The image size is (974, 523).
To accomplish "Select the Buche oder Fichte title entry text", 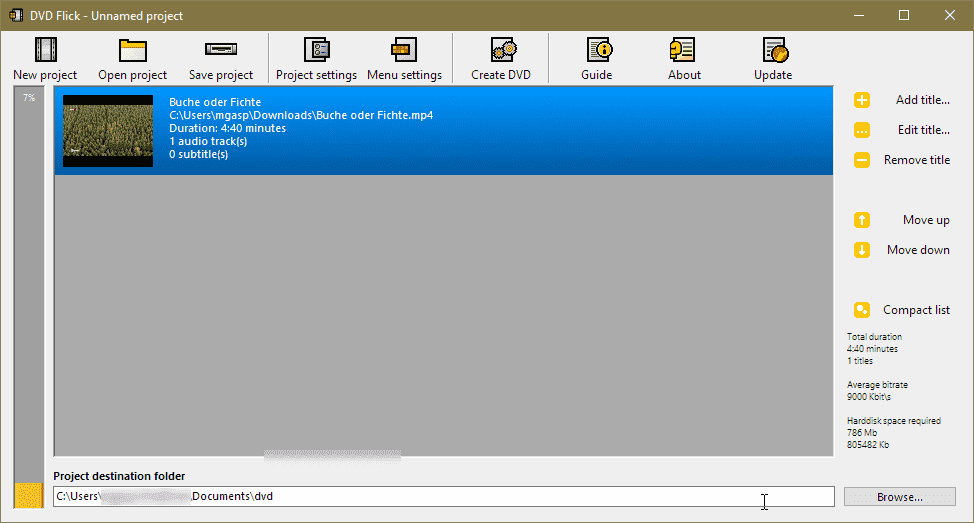I will point(215,102).
